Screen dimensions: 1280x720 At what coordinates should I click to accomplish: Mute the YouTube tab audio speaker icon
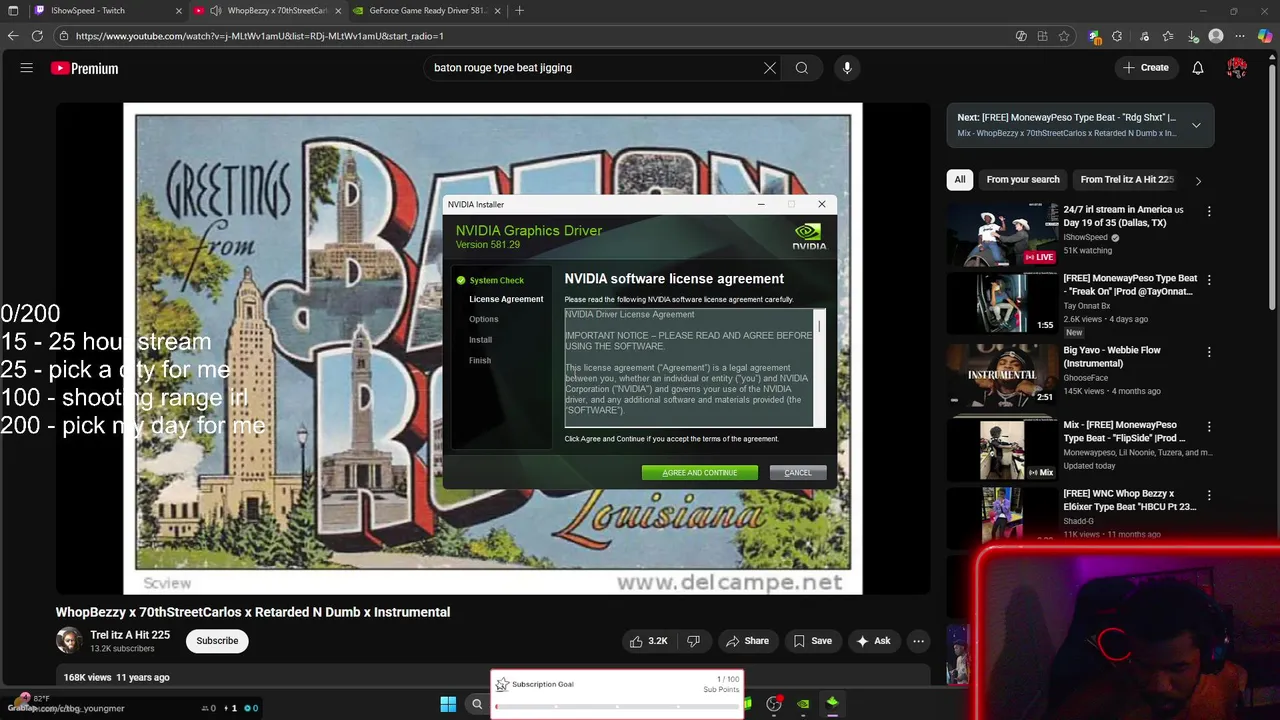[x=215, y=11]
